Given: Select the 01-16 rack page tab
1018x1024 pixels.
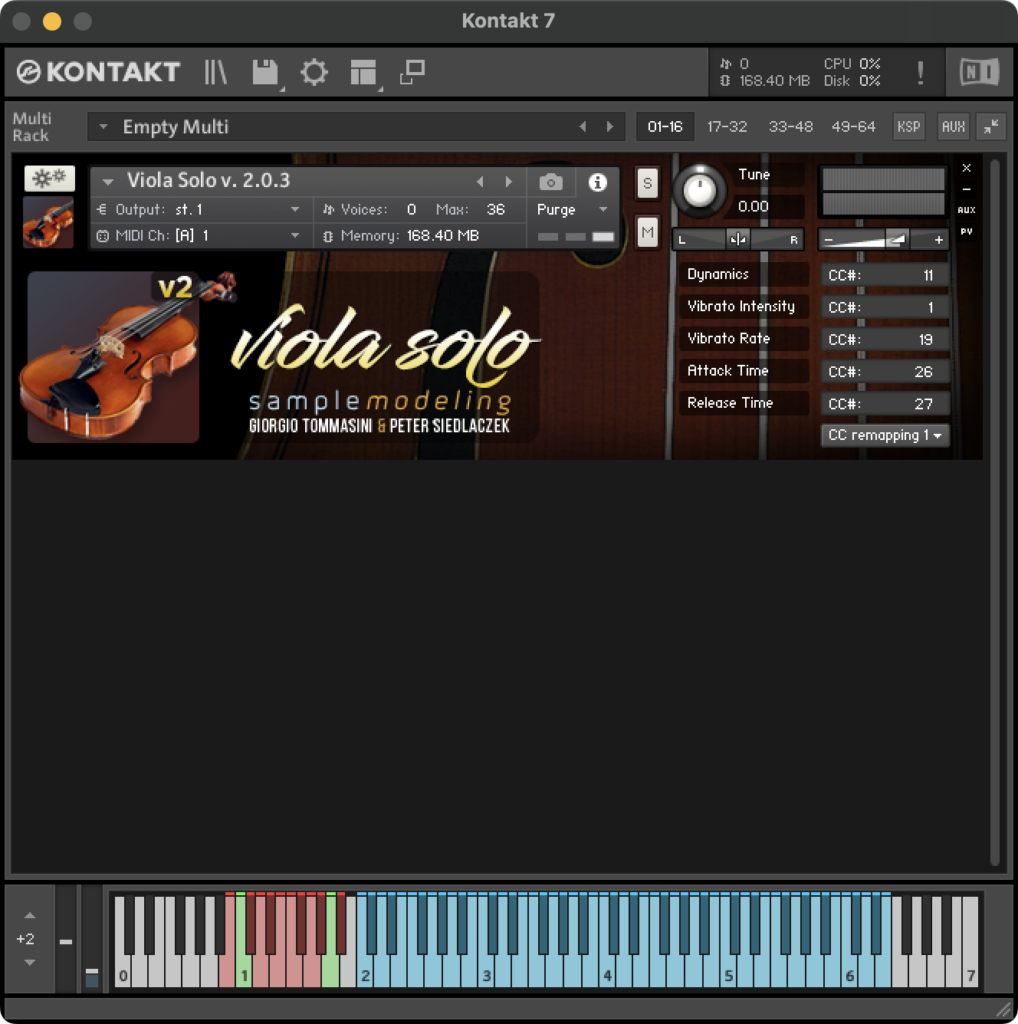Looking at the screenshot, I should [x=665, y=127].
